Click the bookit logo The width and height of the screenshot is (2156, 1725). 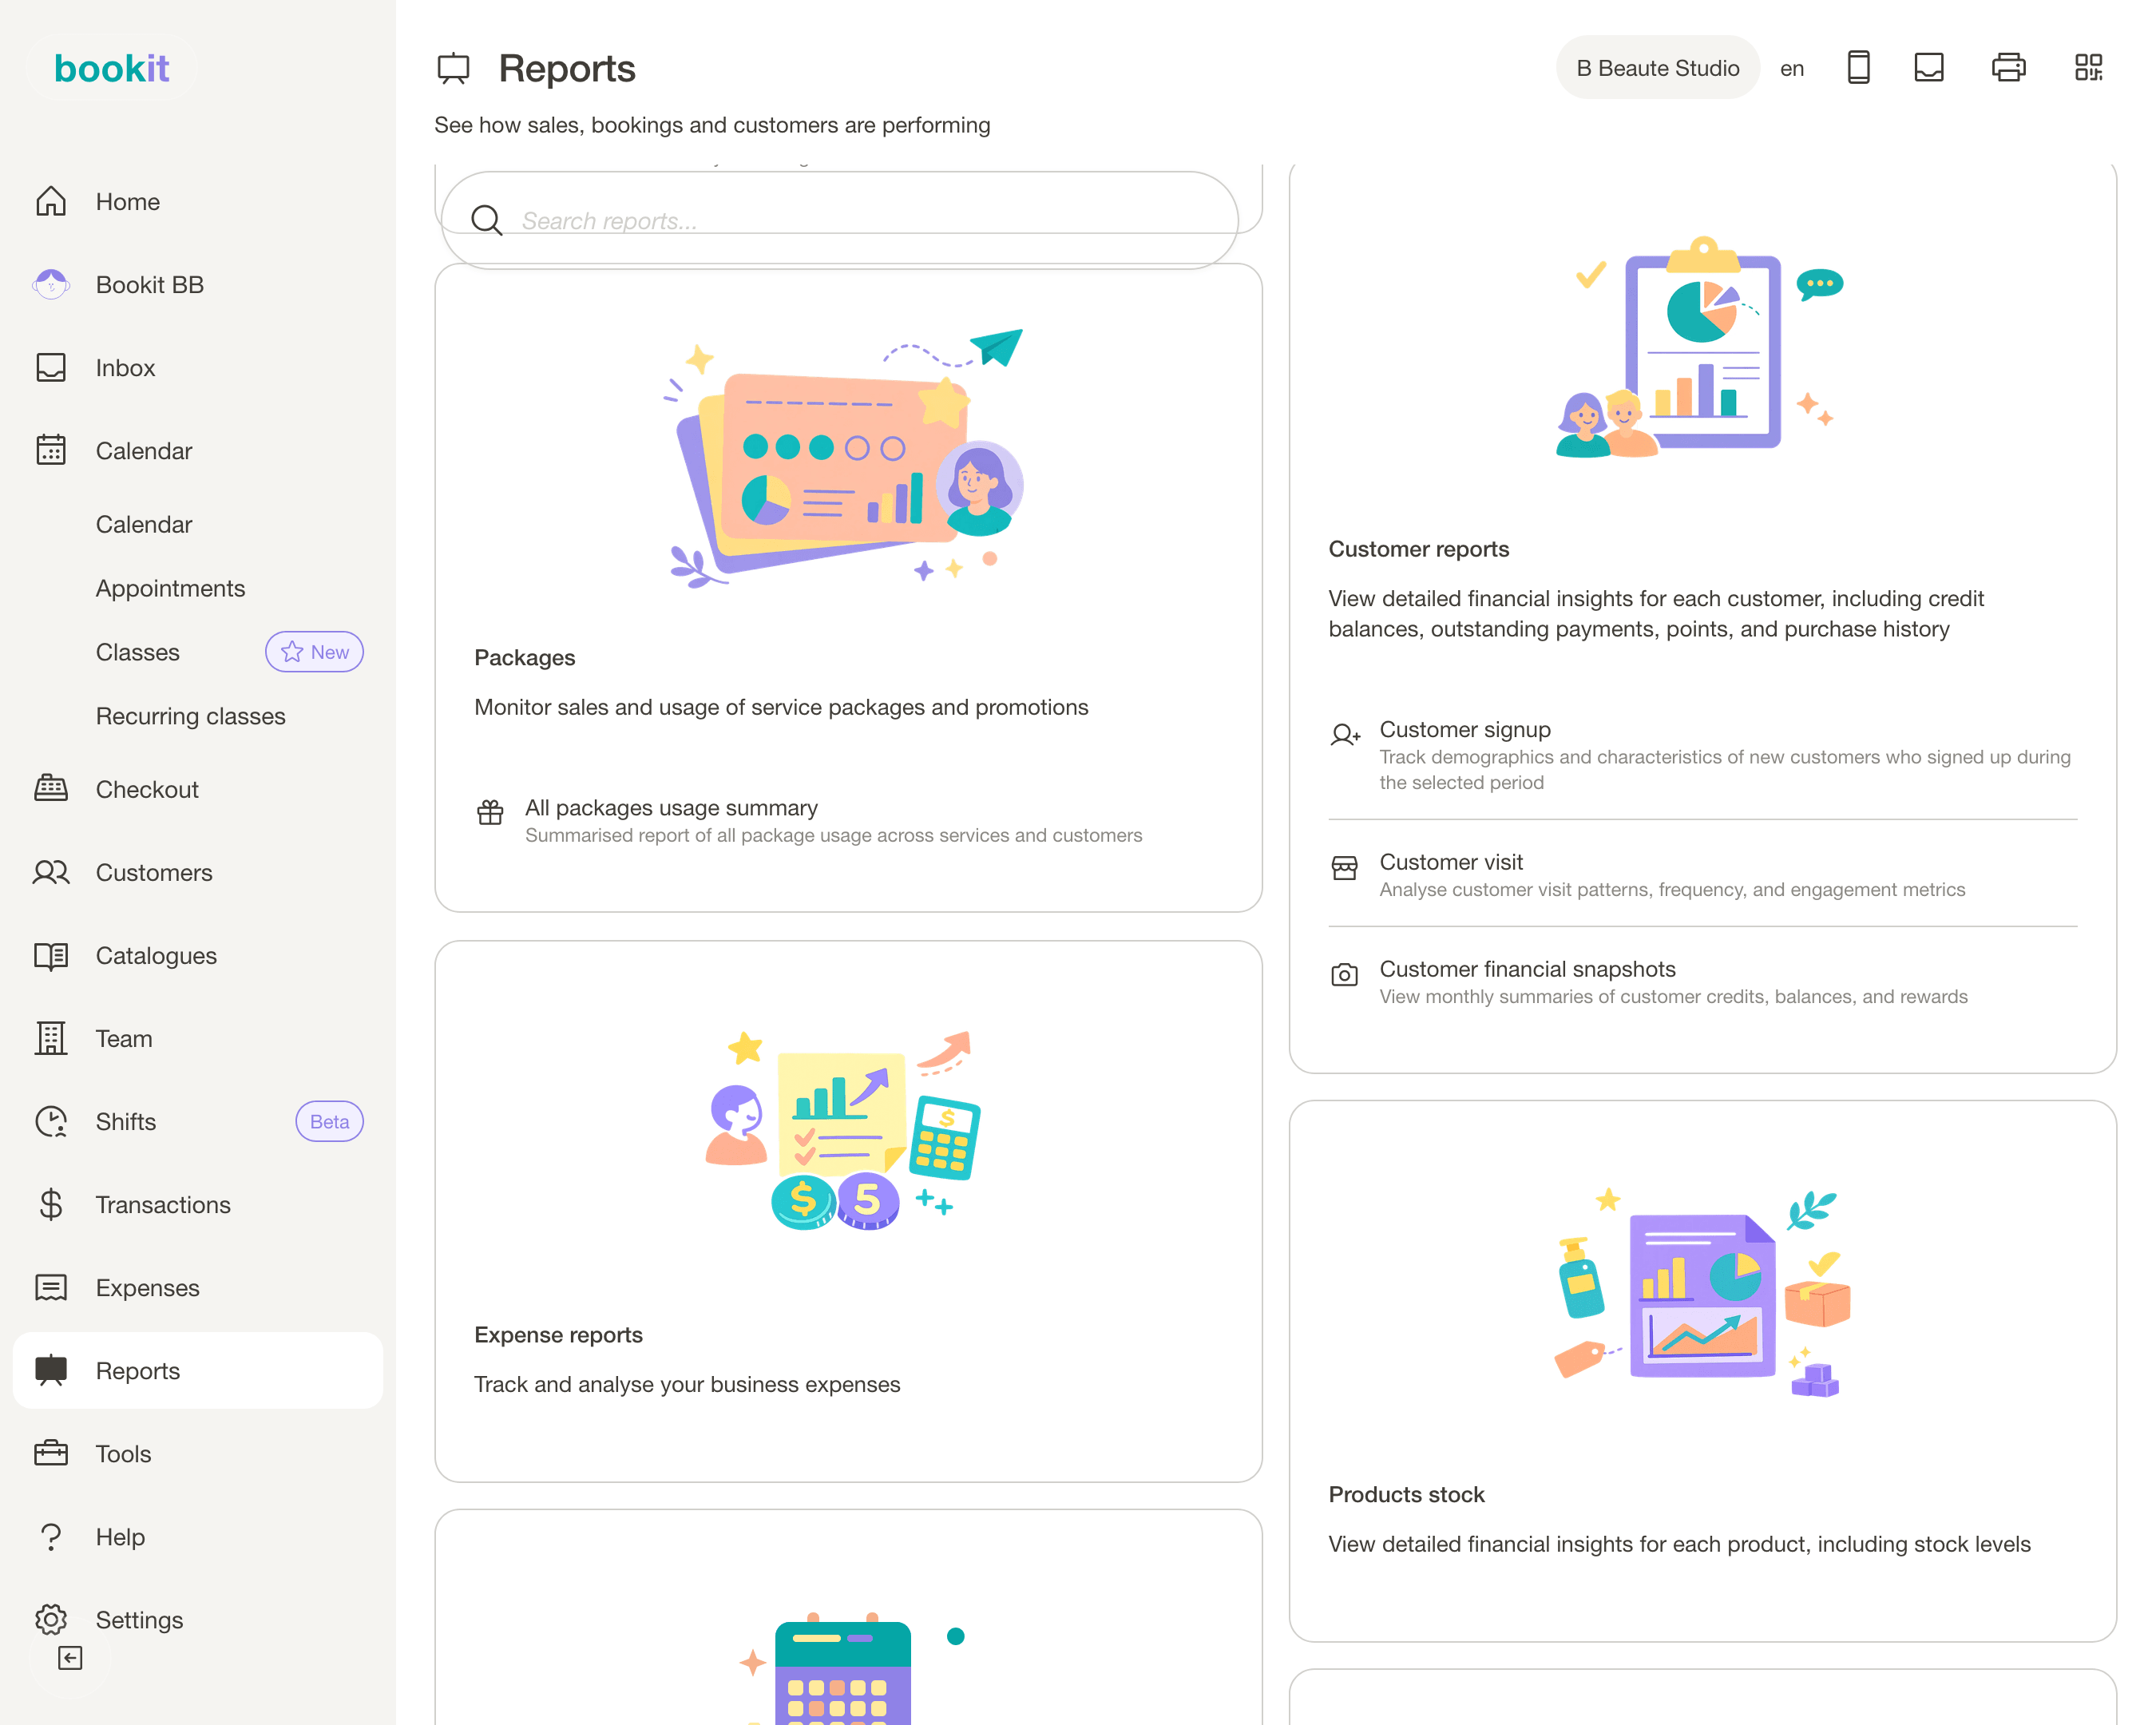coord(112,68)
